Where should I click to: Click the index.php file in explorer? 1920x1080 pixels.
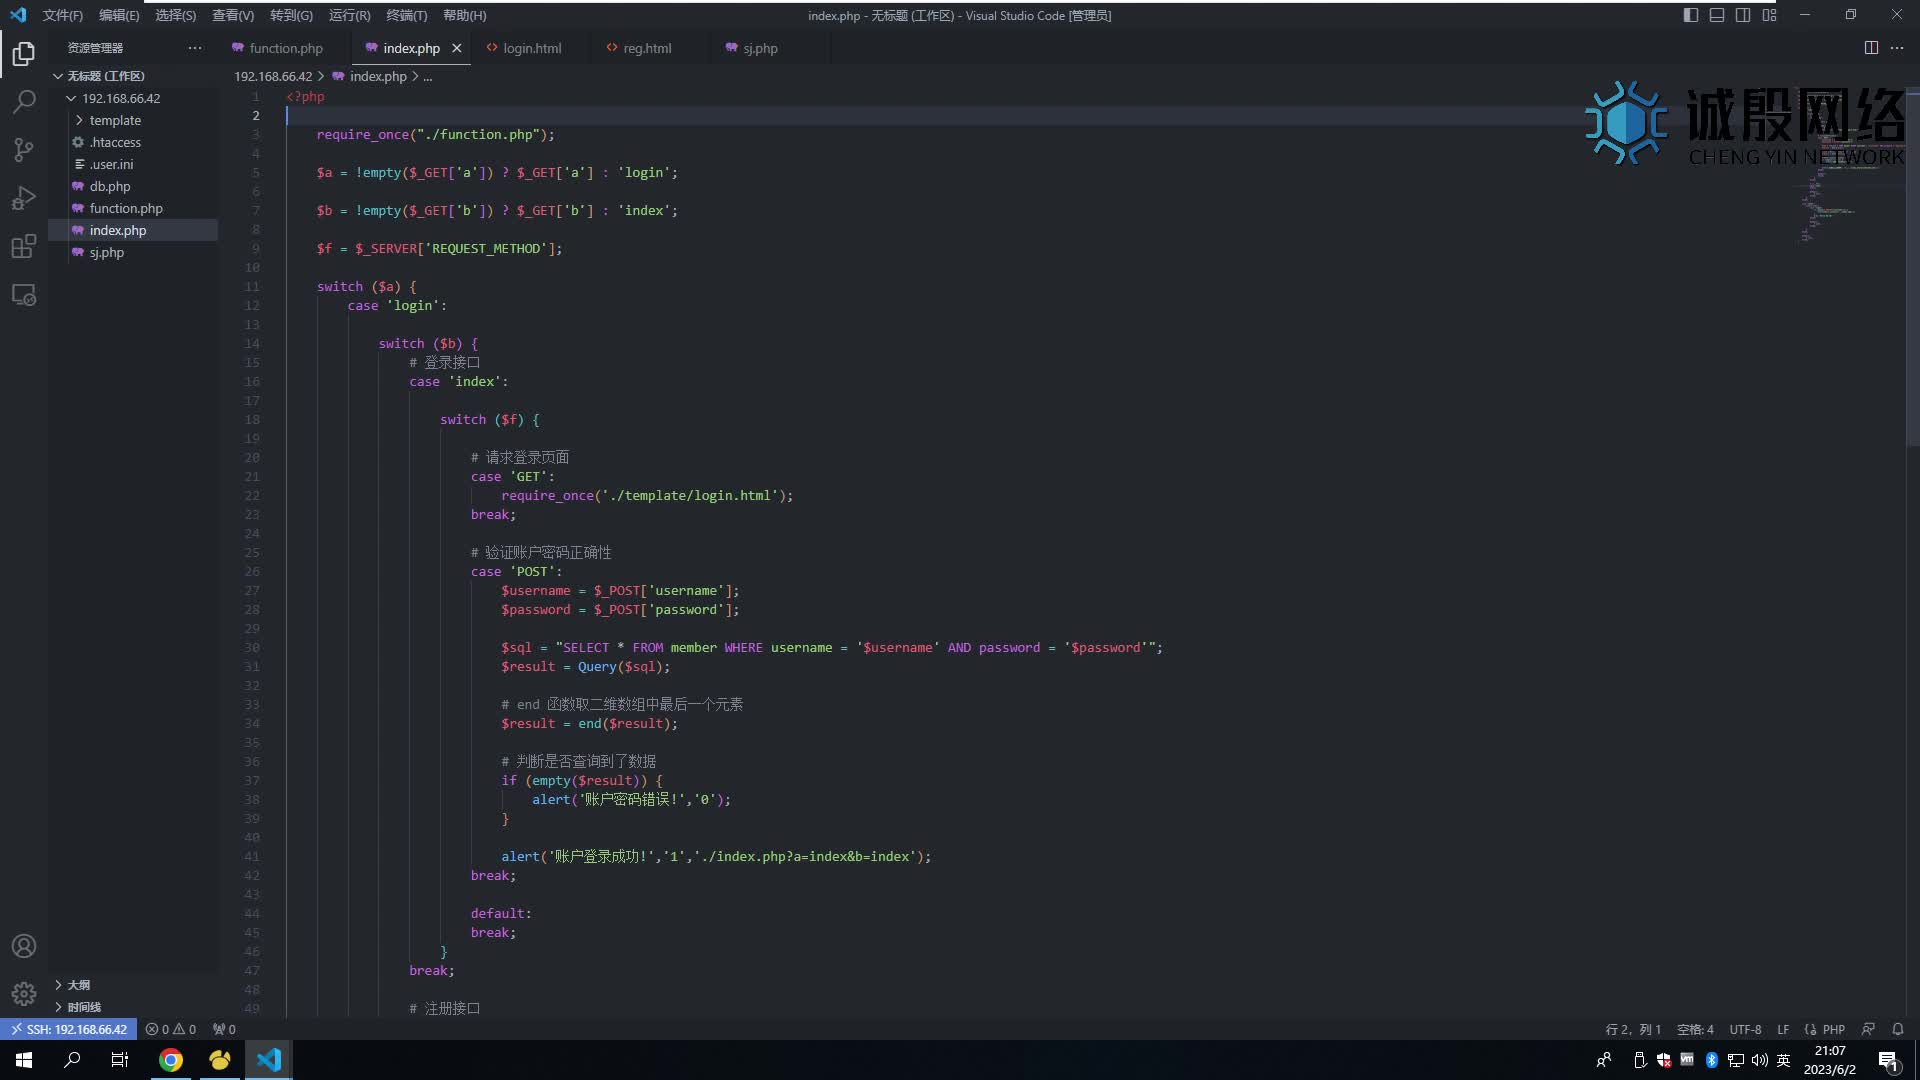pyautogui.click(x=117, y=229)
